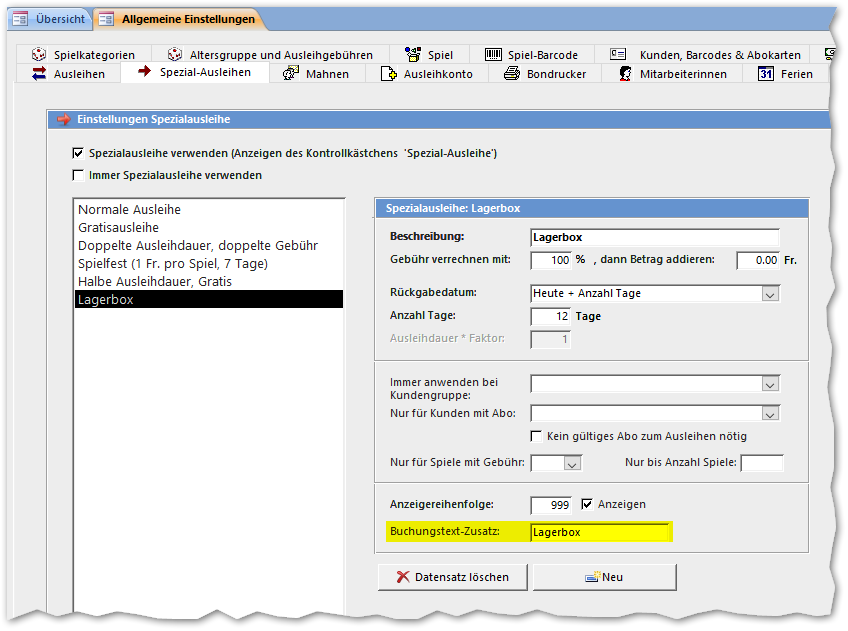
Task: Click the dice icon beside Altersgruppe und Ausleihgebühren
Action: click(x=175, y=54)
